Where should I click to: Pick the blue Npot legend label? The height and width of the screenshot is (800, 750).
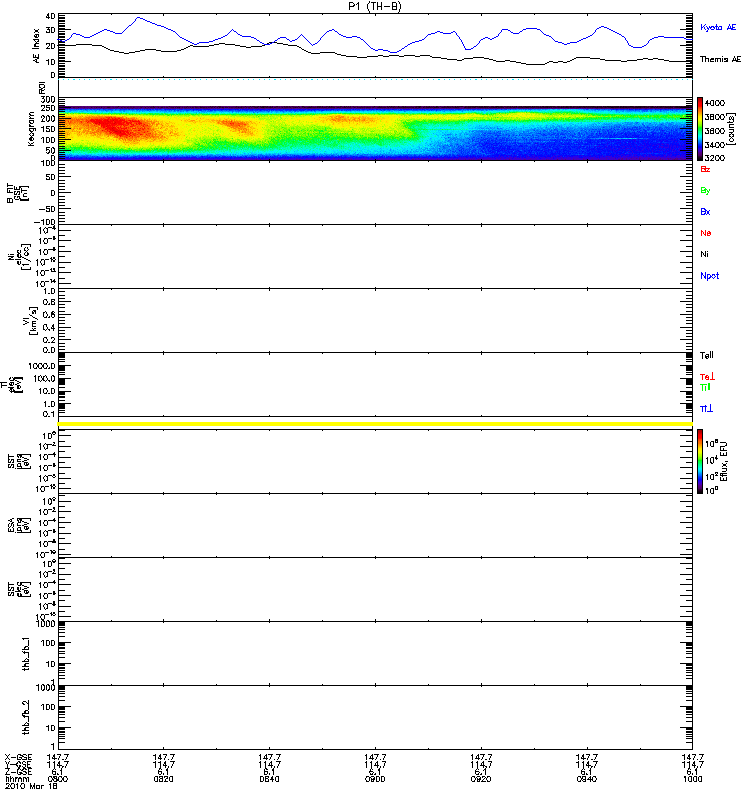pyautogui.click(x=709, y=276)
